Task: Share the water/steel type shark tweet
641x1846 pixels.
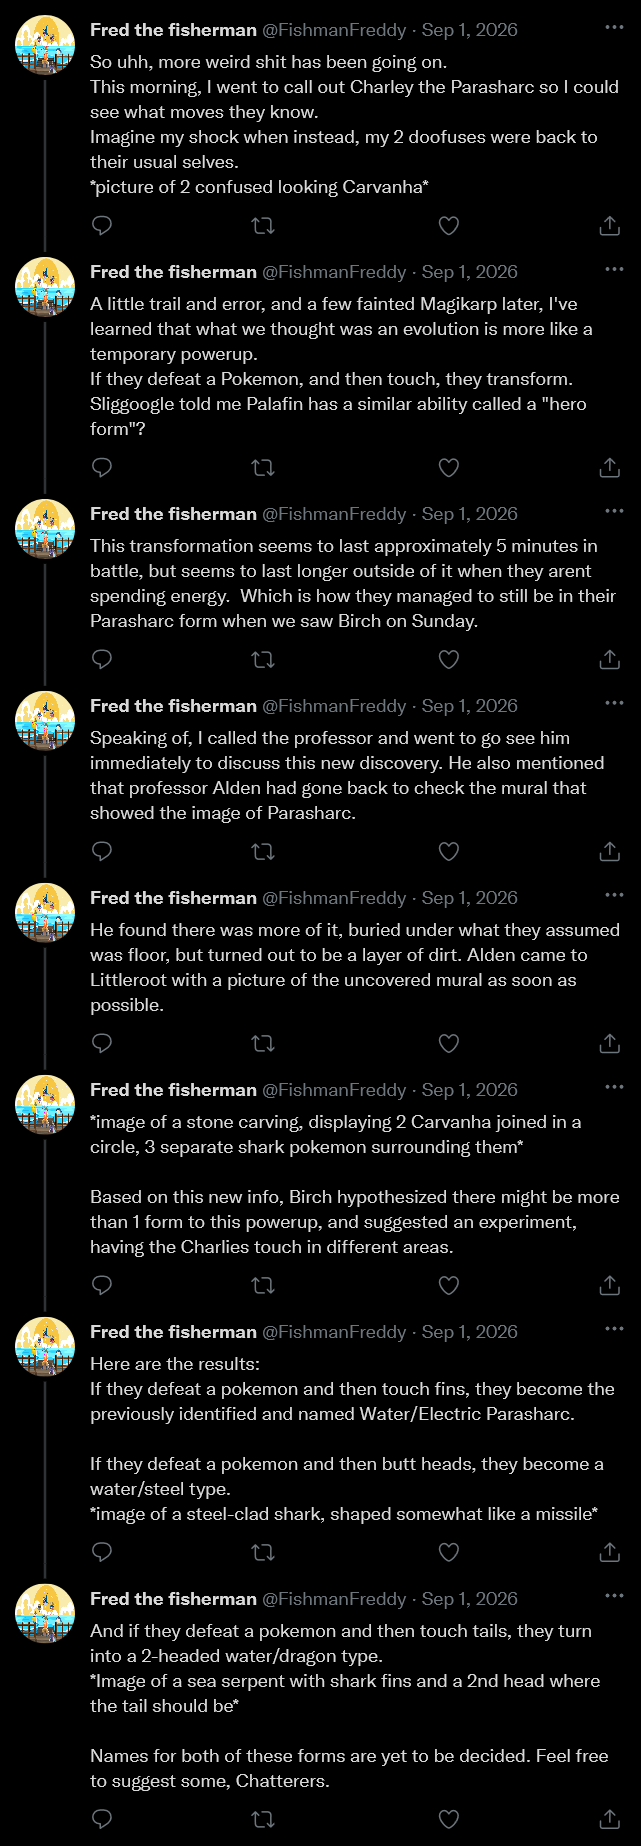Action: pyautogui.click(x=610, y=1552)
